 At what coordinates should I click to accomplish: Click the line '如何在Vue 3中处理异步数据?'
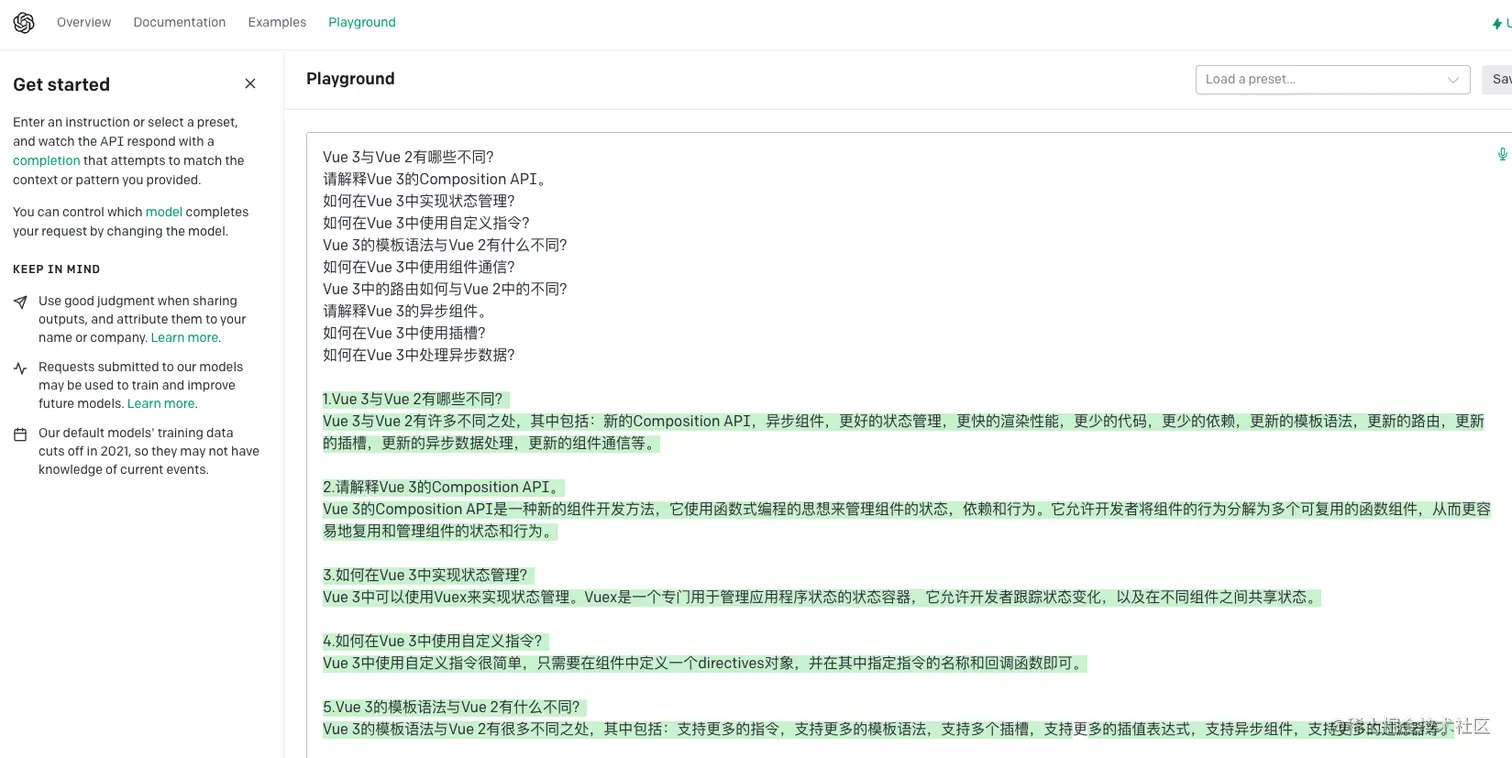point(419,355)
